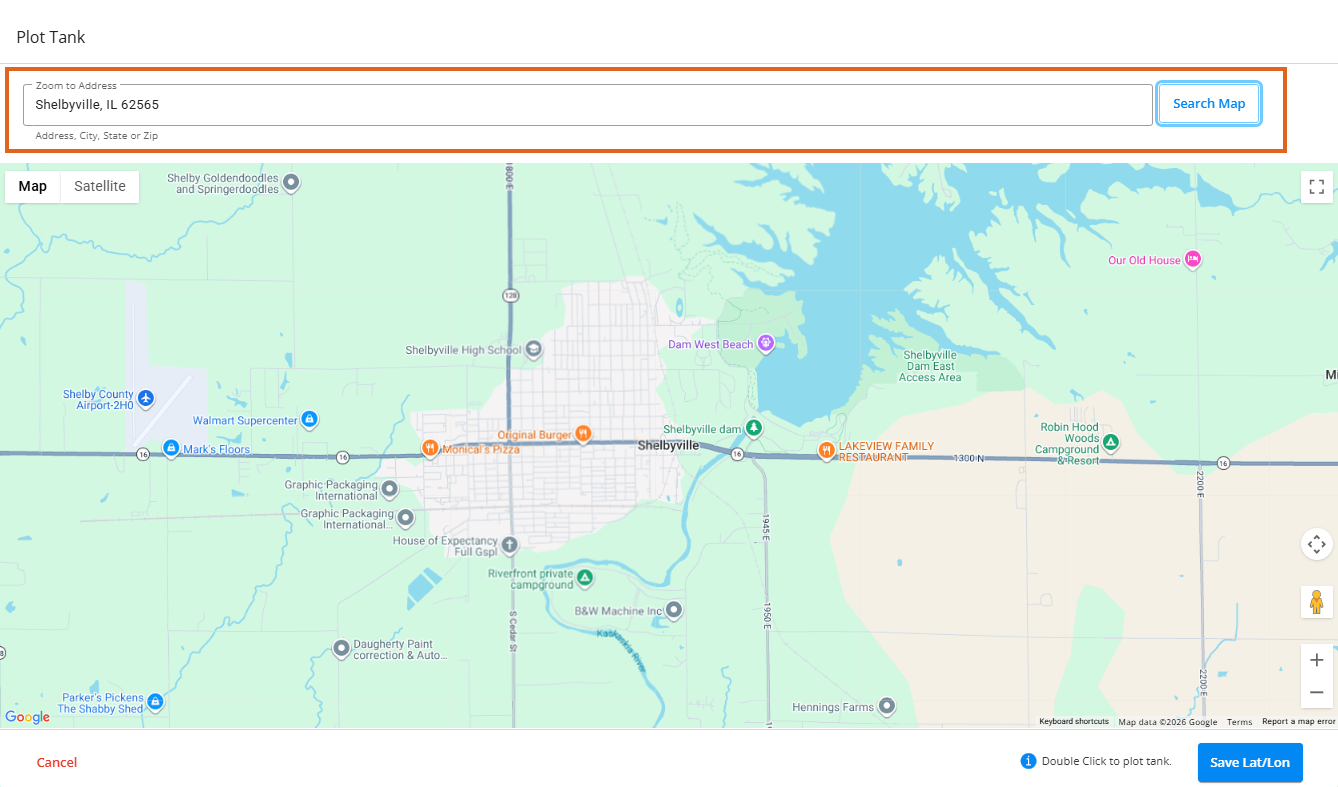Select the Daugherty Paint correction pin

(341, 649)
